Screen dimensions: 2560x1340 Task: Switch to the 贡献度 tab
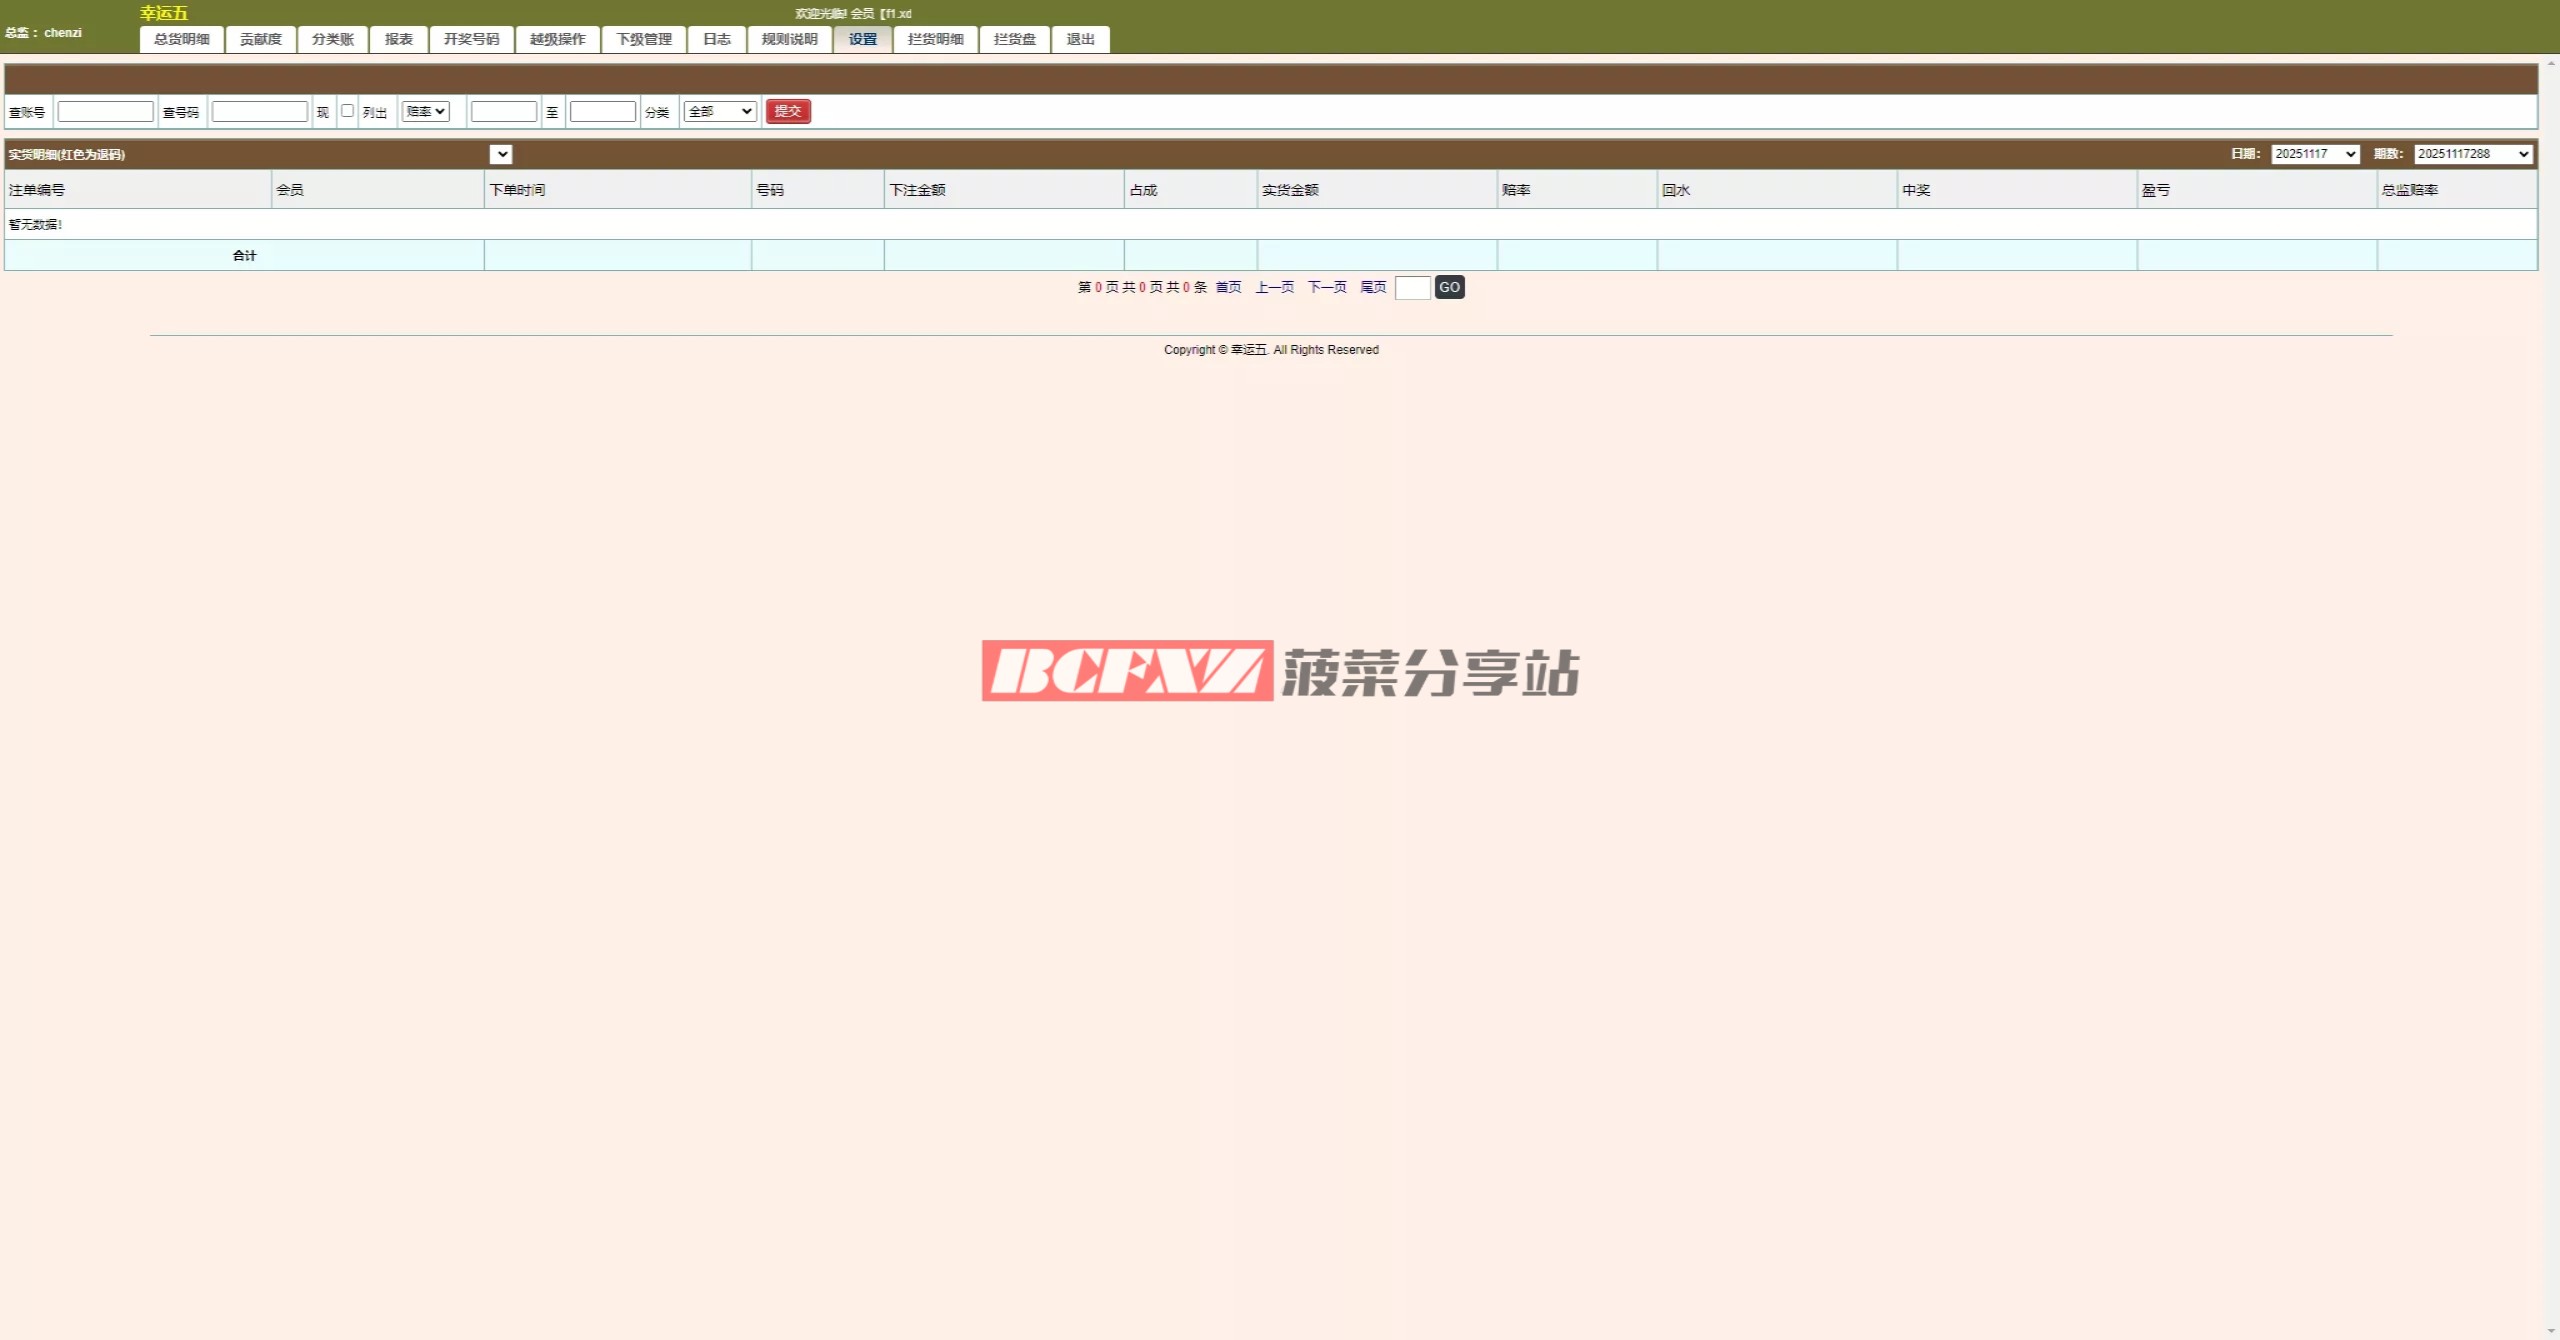pyautogui.click(x=260, y=39)
